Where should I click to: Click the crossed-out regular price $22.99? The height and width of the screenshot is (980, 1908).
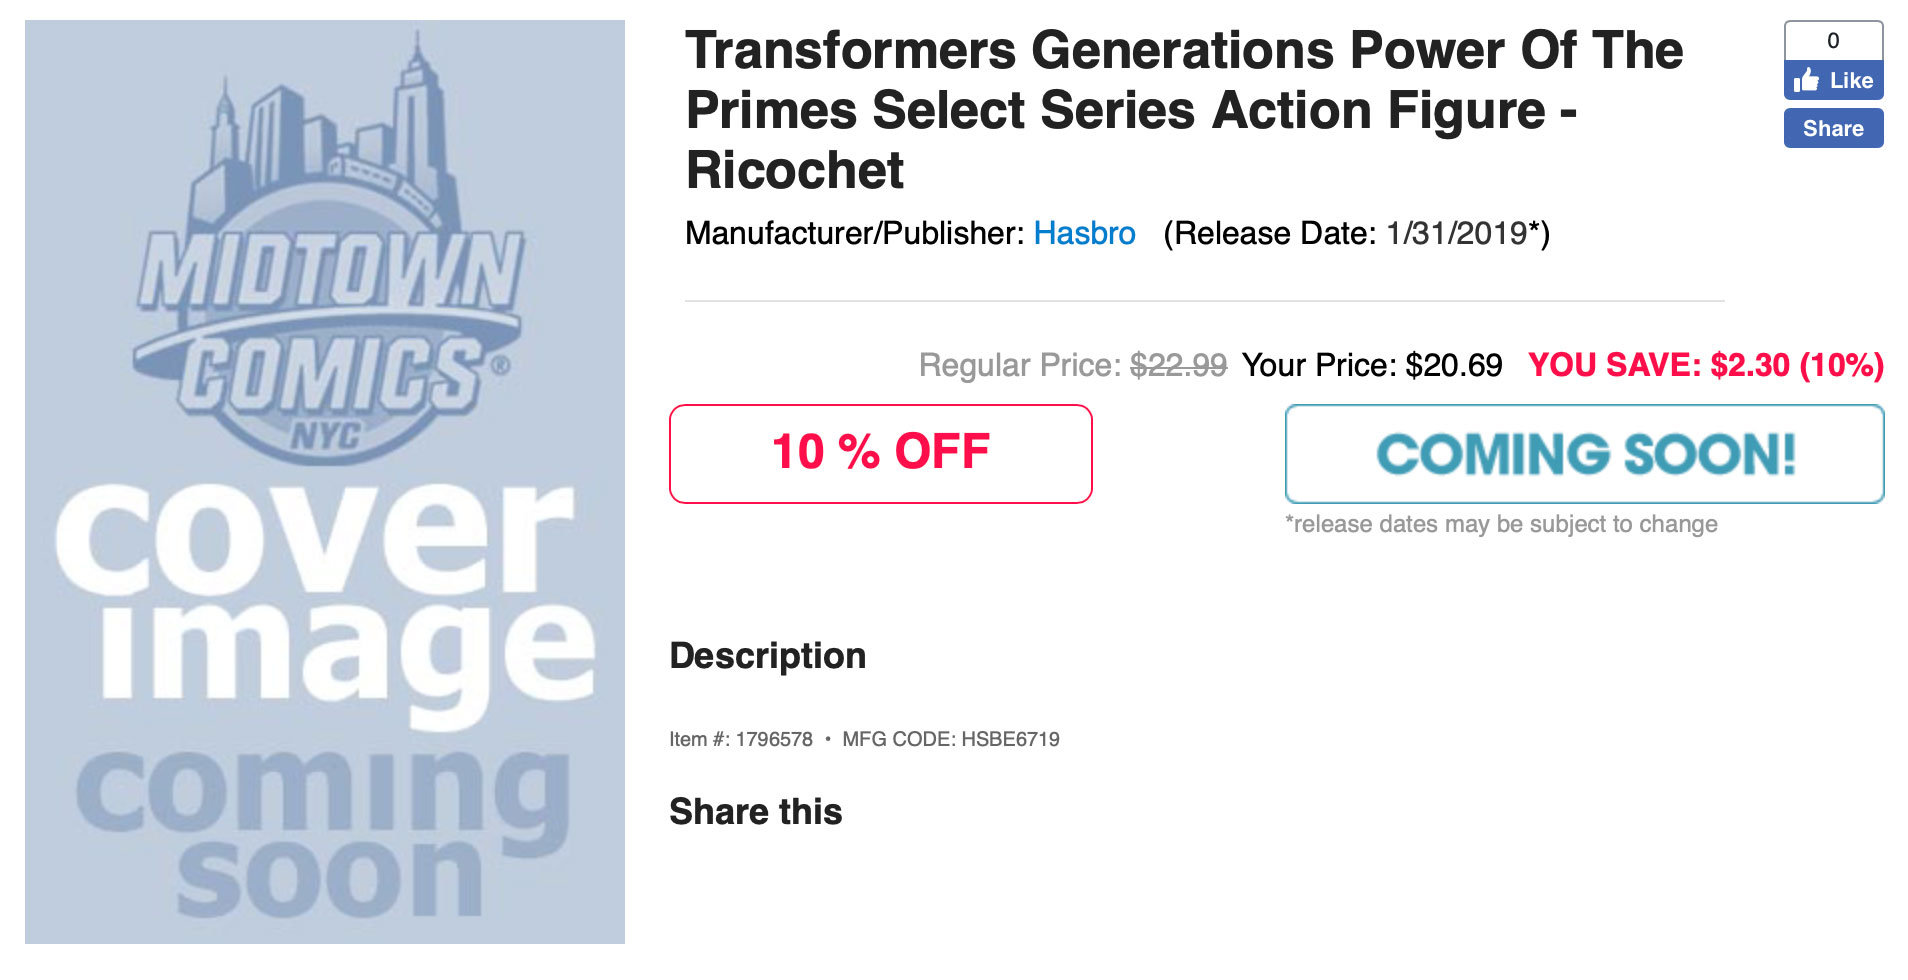point(1178,365)
